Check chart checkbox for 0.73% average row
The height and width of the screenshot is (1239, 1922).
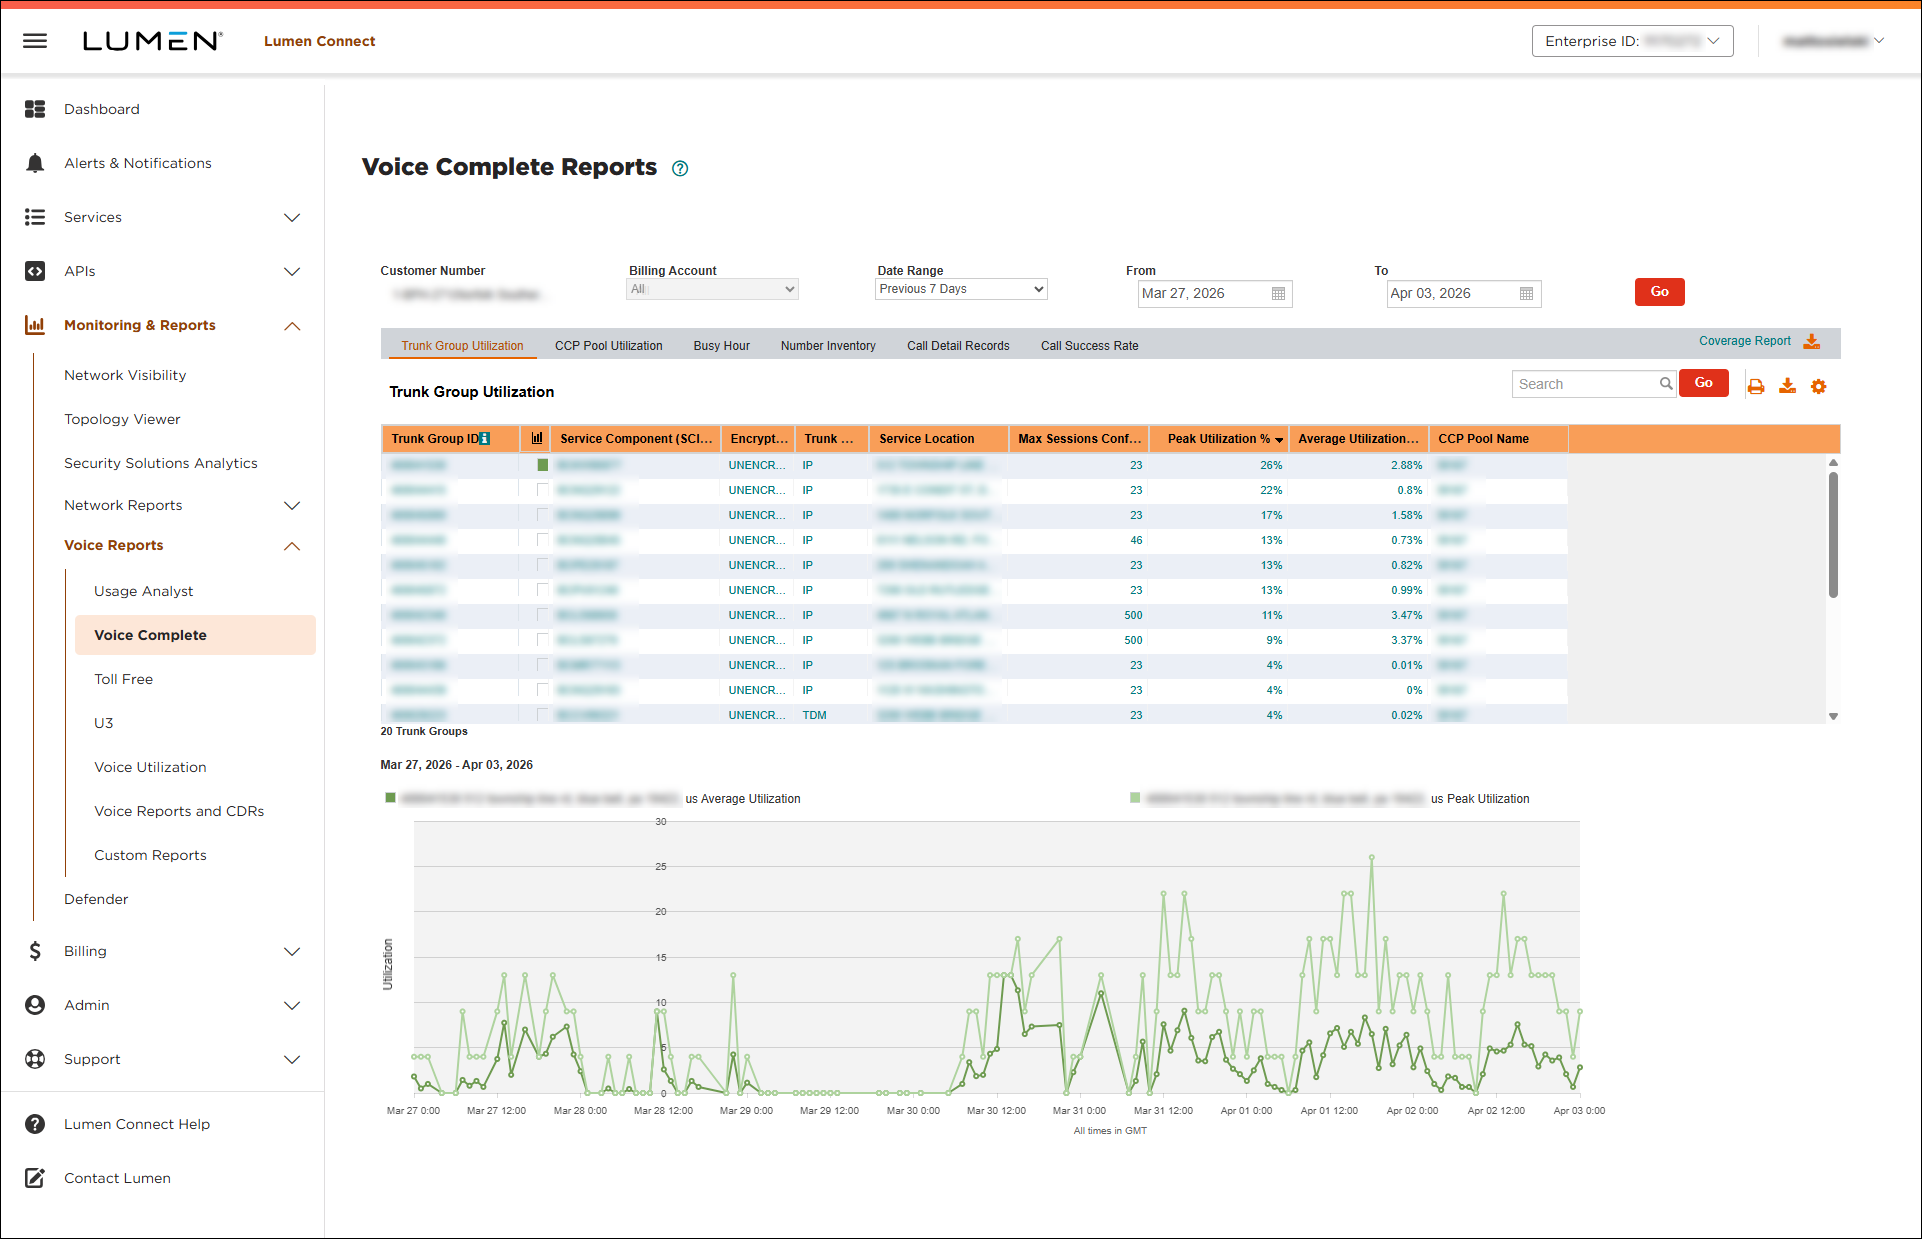tap(542, 540)
